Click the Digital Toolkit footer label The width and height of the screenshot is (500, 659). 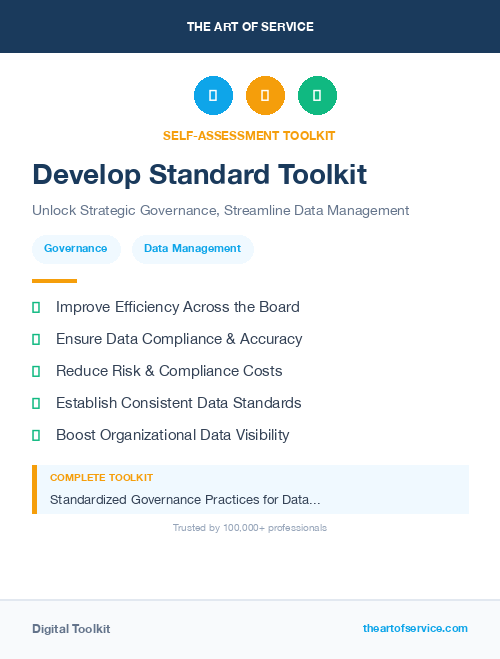71,629
